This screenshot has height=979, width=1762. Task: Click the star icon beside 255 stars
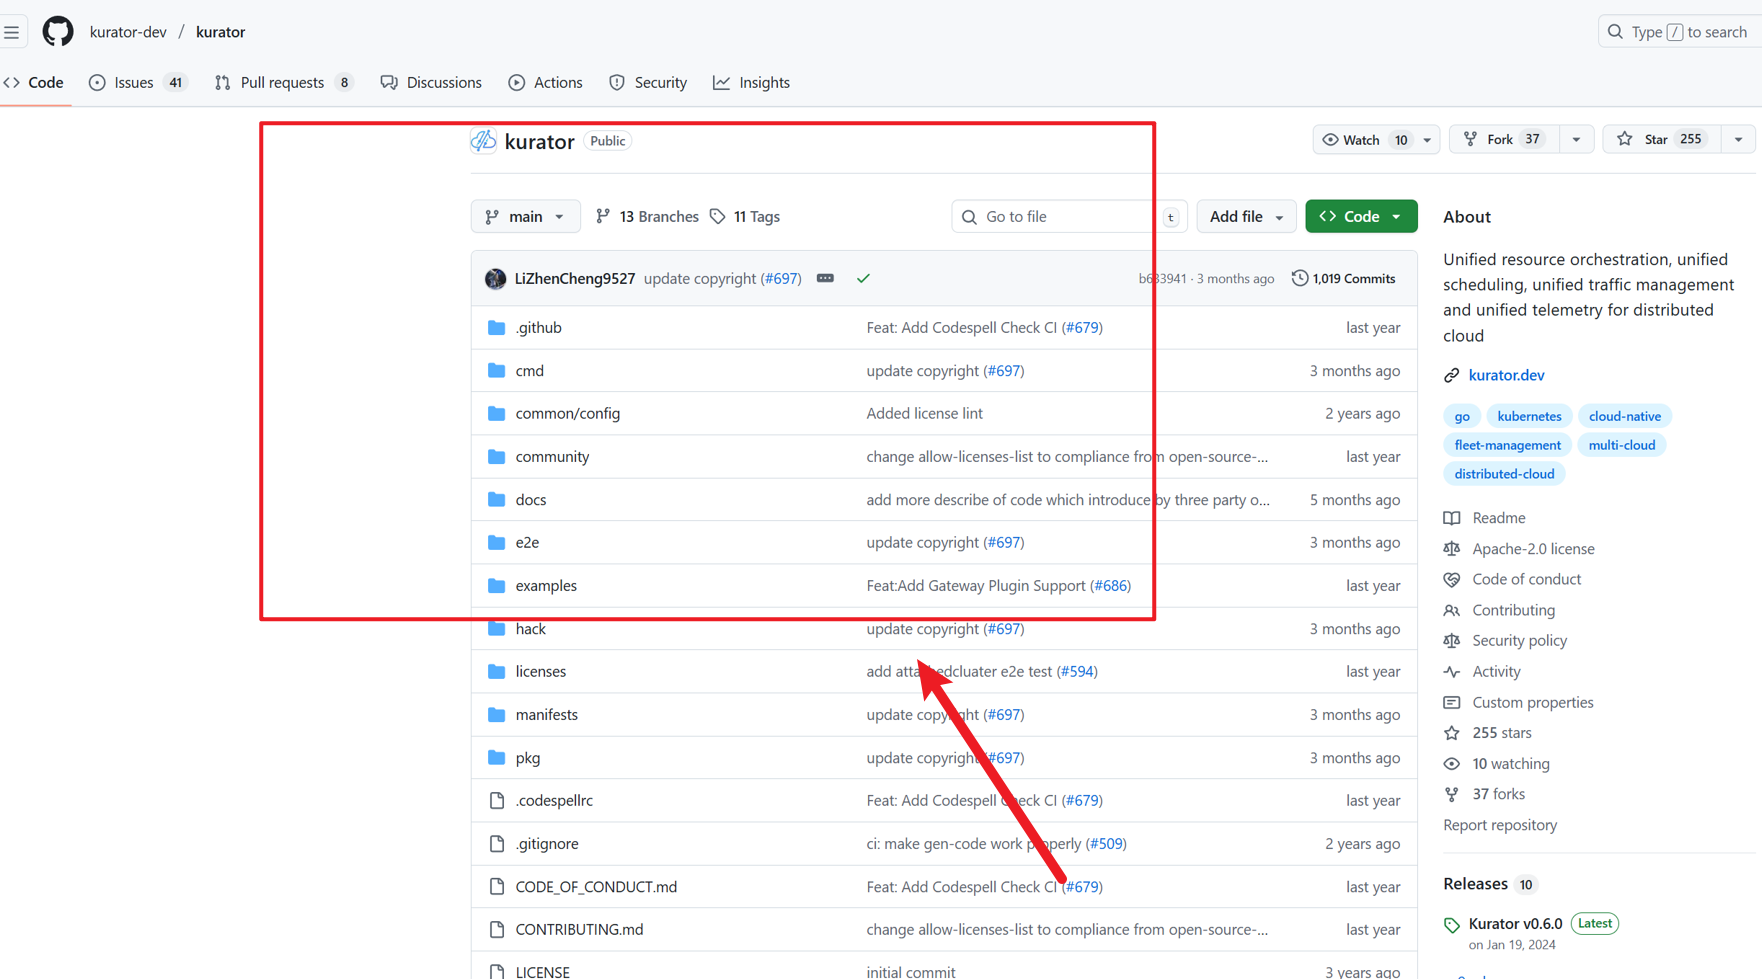click(1452, 733)
